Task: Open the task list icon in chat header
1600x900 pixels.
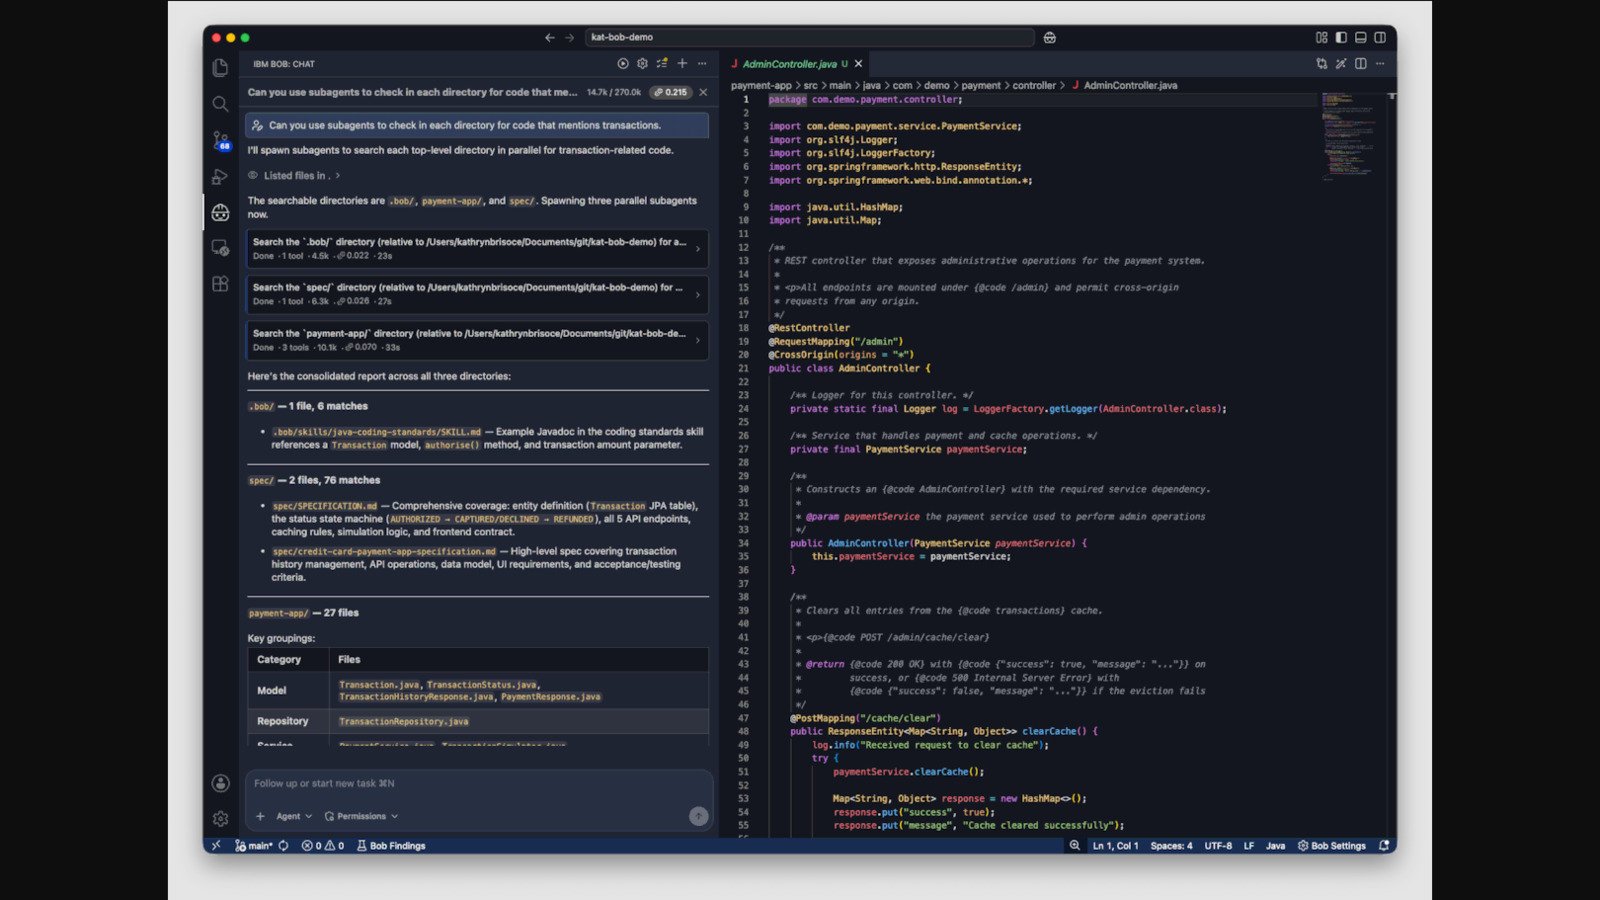Action: (662, 64)
